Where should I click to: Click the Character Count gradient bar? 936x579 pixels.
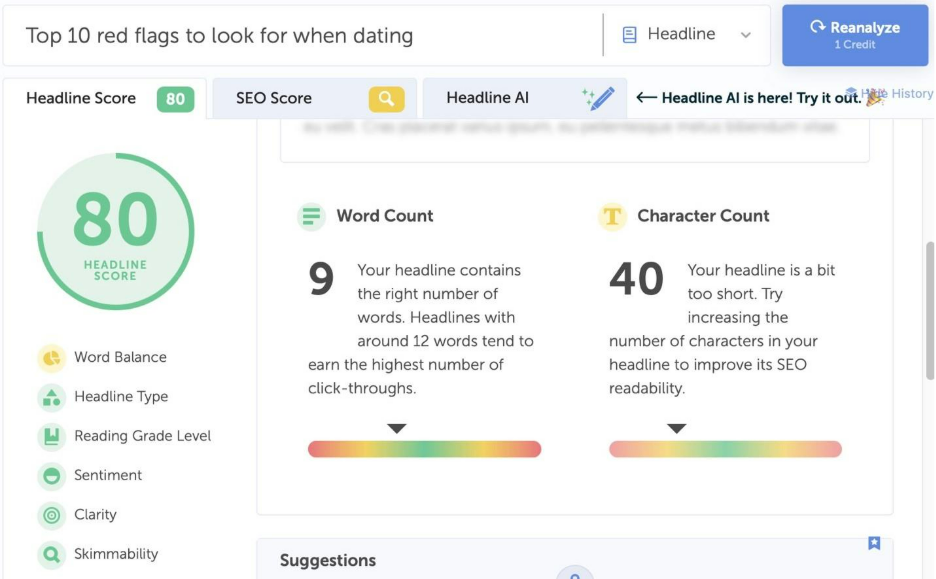point(725,449)
